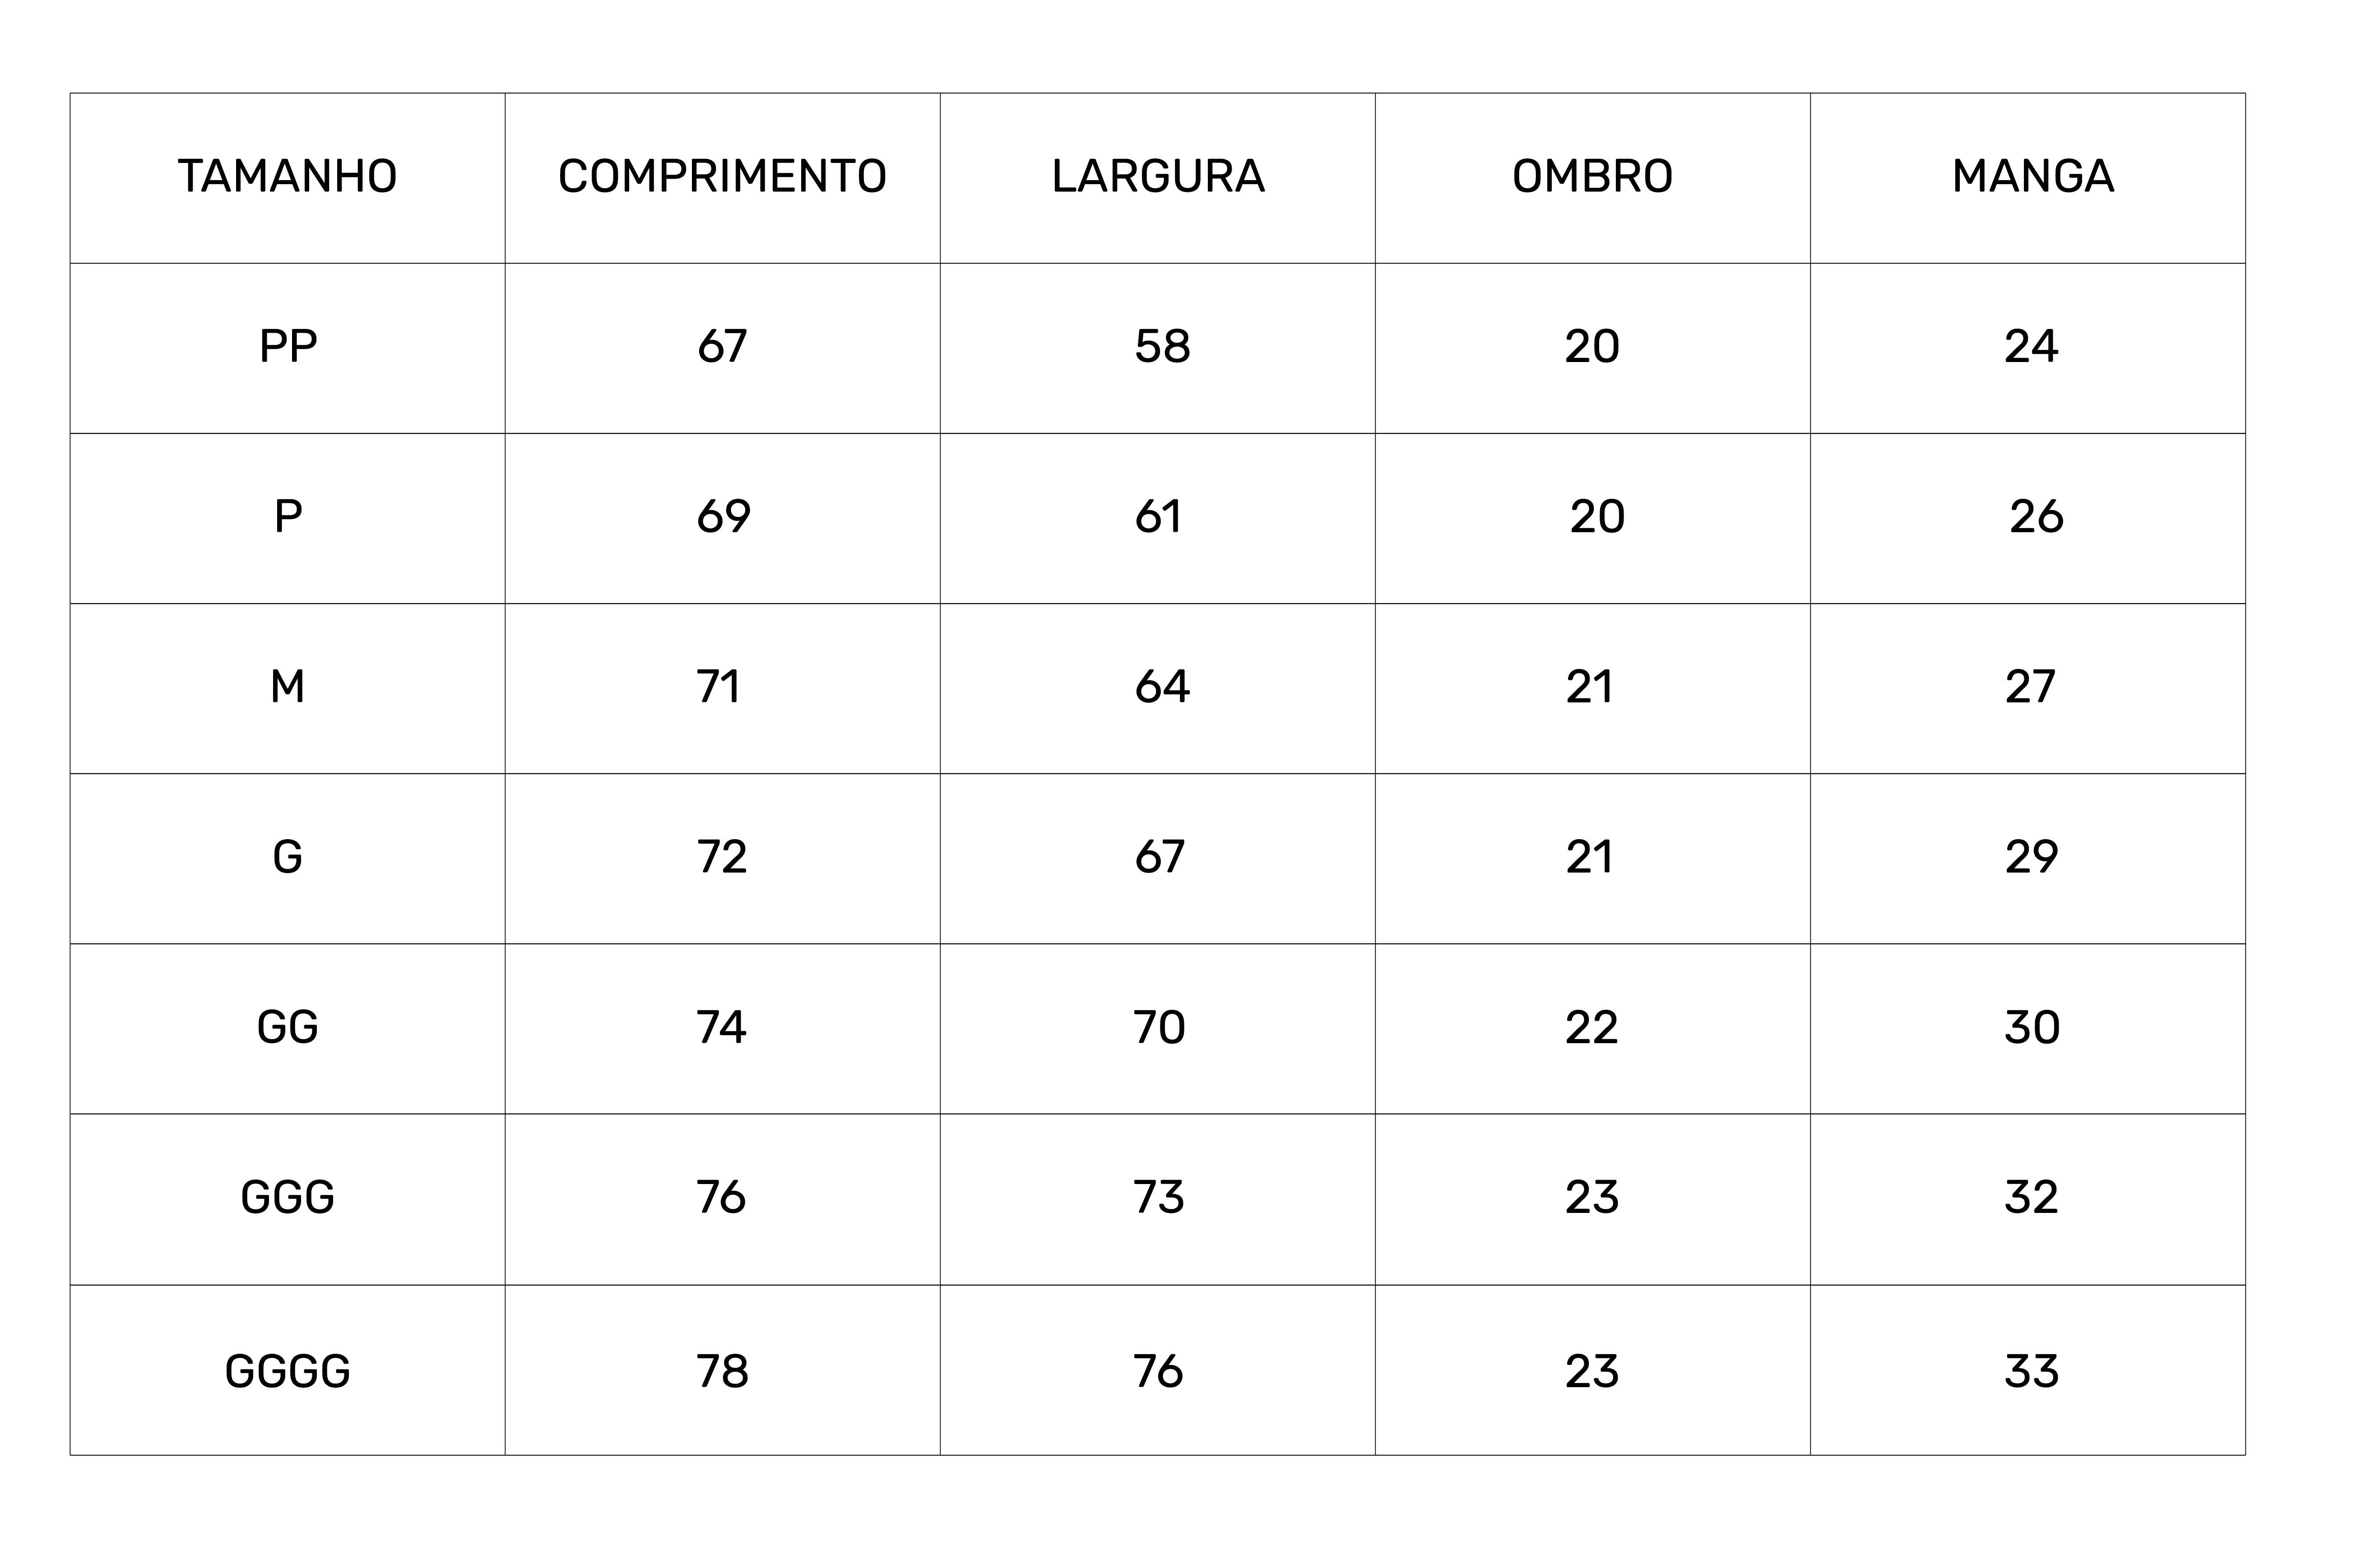This screenshot has height=1542, width=2380.
Task: Click manga value 29 in G row
Action: pyautogui.click(x=2031, y=857)
